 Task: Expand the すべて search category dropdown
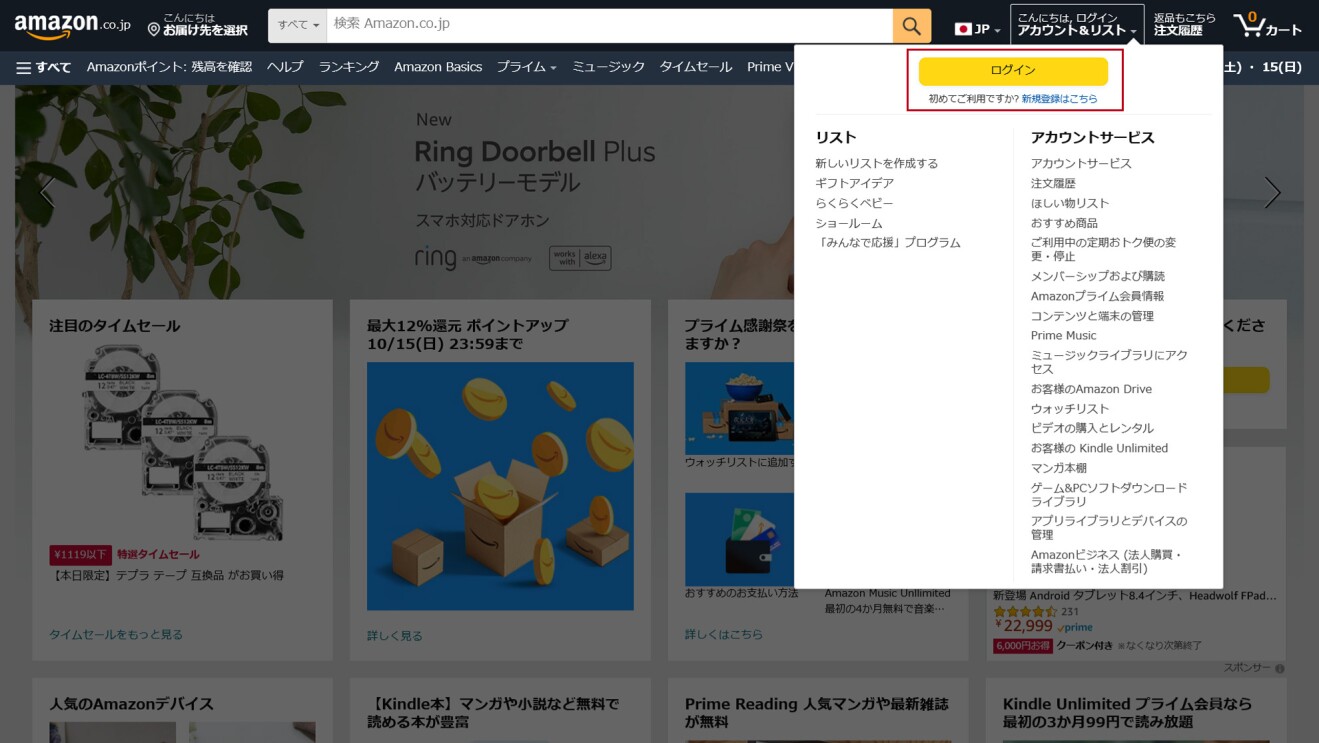(298, 25)
